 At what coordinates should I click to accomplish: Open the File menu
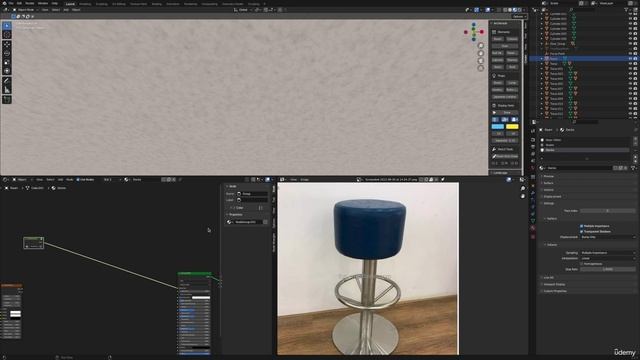(11, 3)
